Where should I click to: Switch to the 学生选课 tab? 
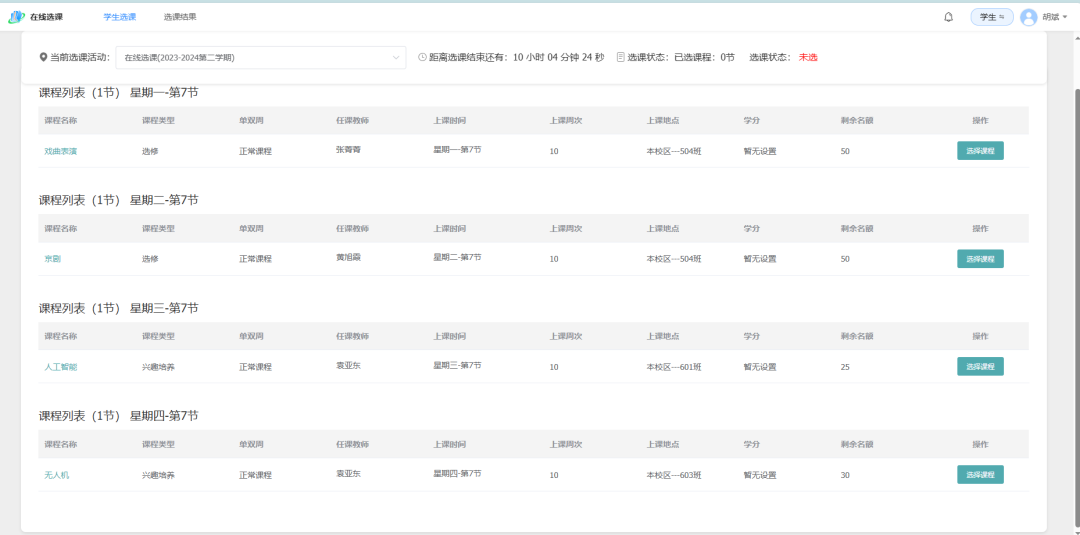click(x=120, y=17)
